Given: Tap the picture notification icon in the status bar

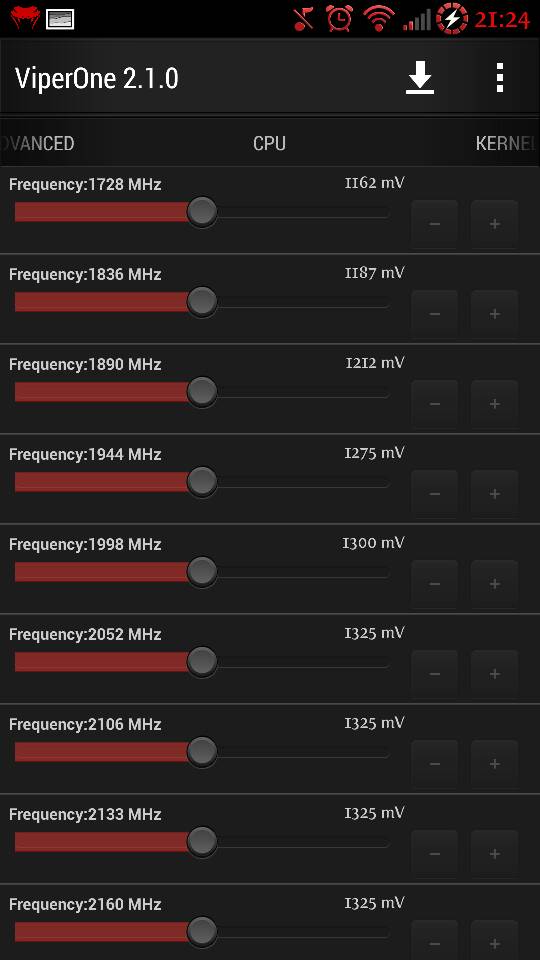Looking at the screenshot, I should pyautogui.click(x=60, y=19).
